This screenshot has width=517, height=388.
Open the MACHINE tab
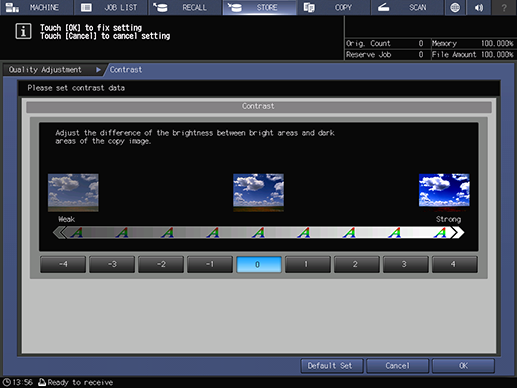pyautogui.click(x=37, y=7)
